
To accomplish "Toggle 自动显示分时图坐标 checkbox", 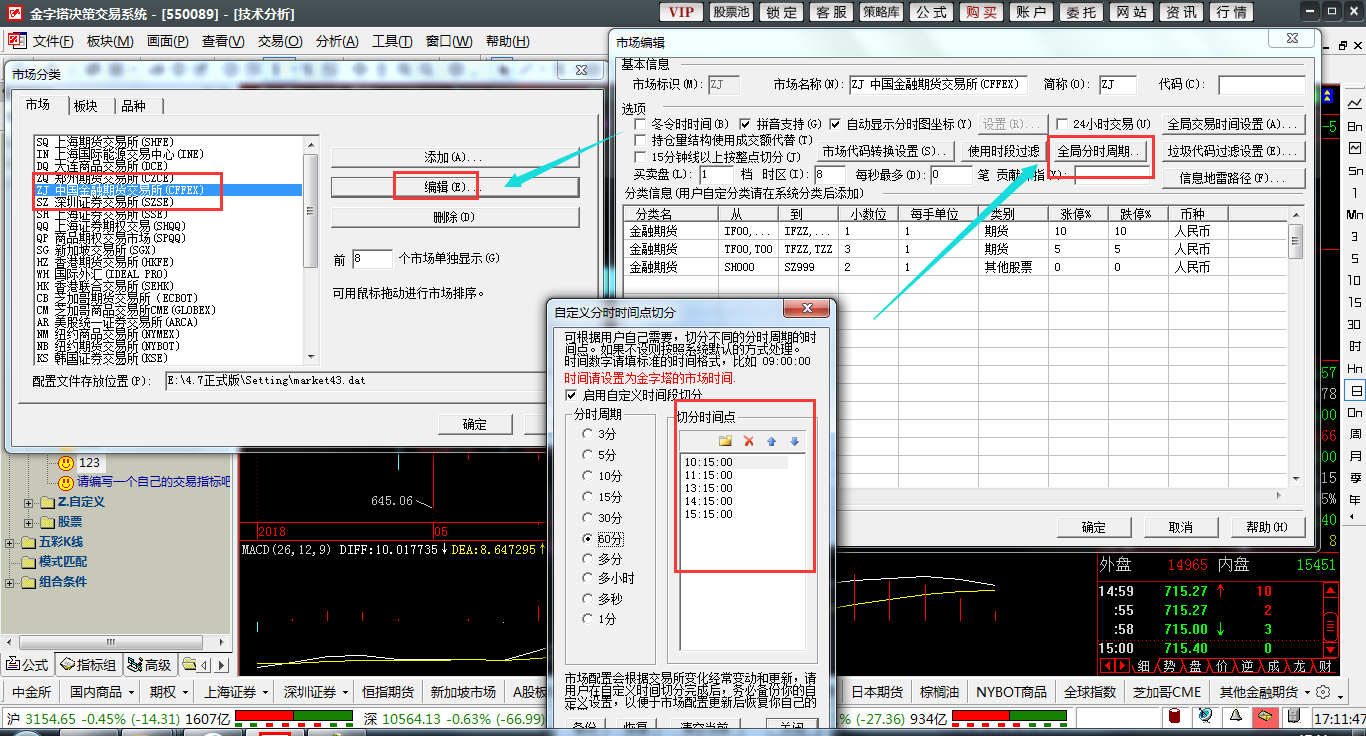I will click(x=835, y=124).
